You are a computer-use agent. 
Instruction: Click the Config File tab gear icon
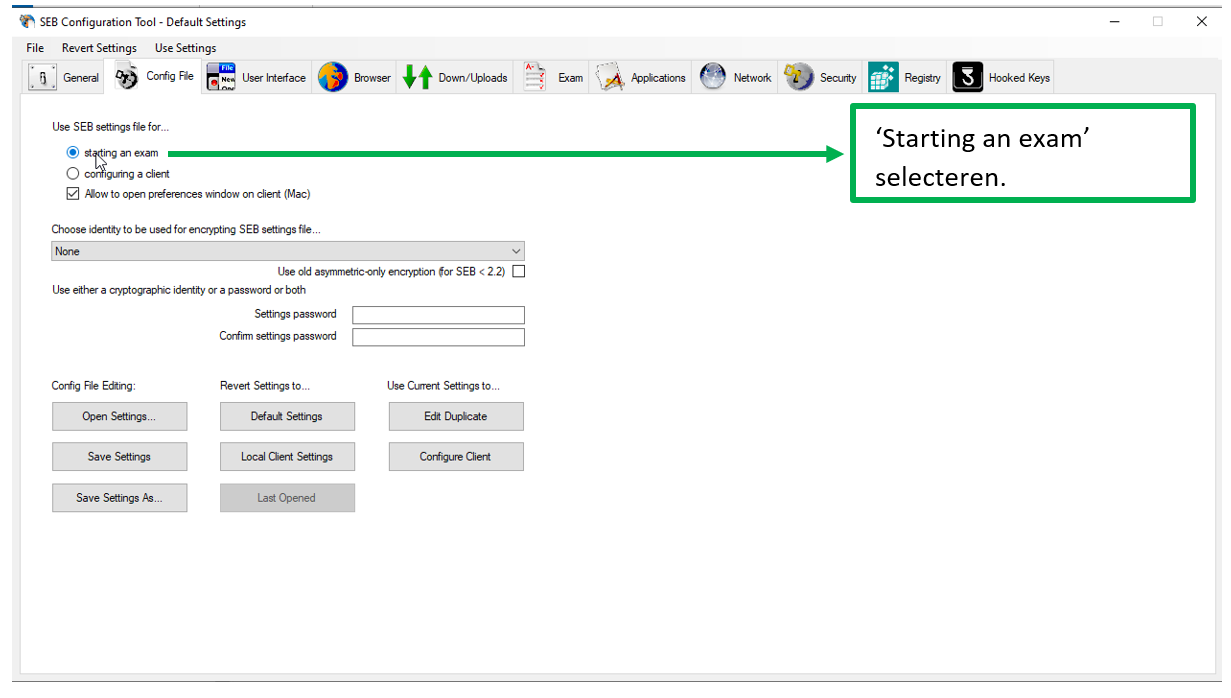[127, 77]
